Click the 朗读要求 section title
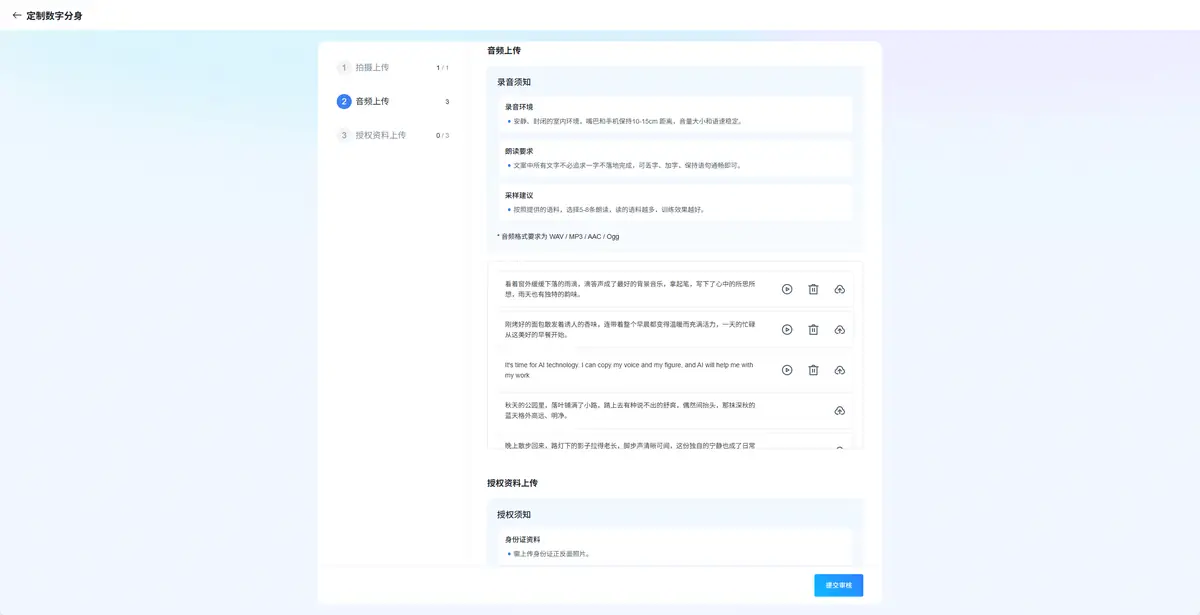This screenshot has height=615, width=1200. (519, 151)
